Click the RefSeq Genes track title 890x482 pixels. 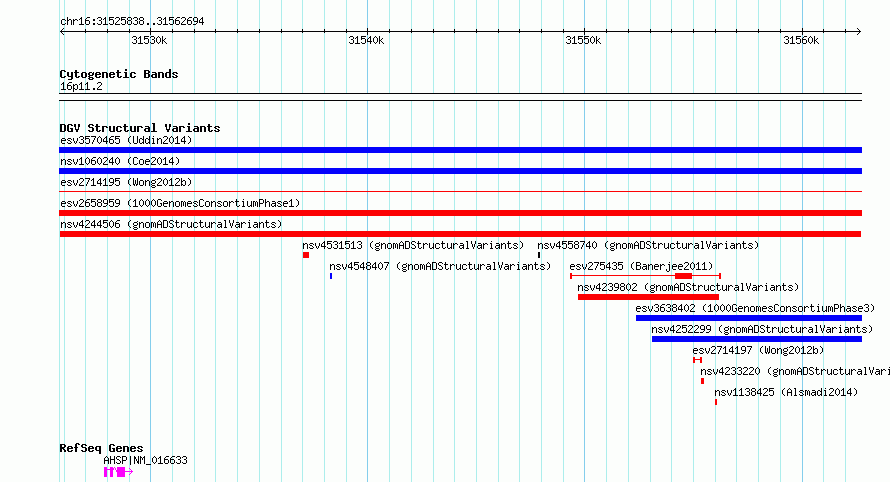tap(101, 449)
